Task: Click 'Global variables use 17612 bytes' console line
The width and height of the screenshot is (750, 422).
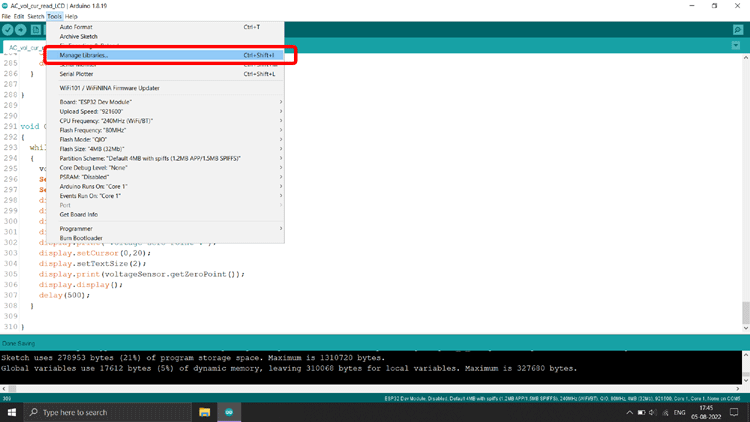Action: [289, 368]
